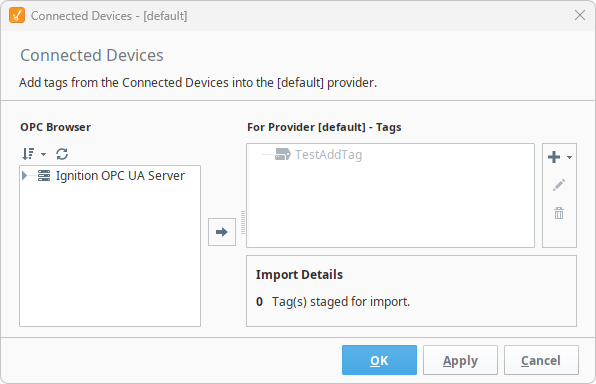Refresh the OPC Browser tree

coord(62,154)
